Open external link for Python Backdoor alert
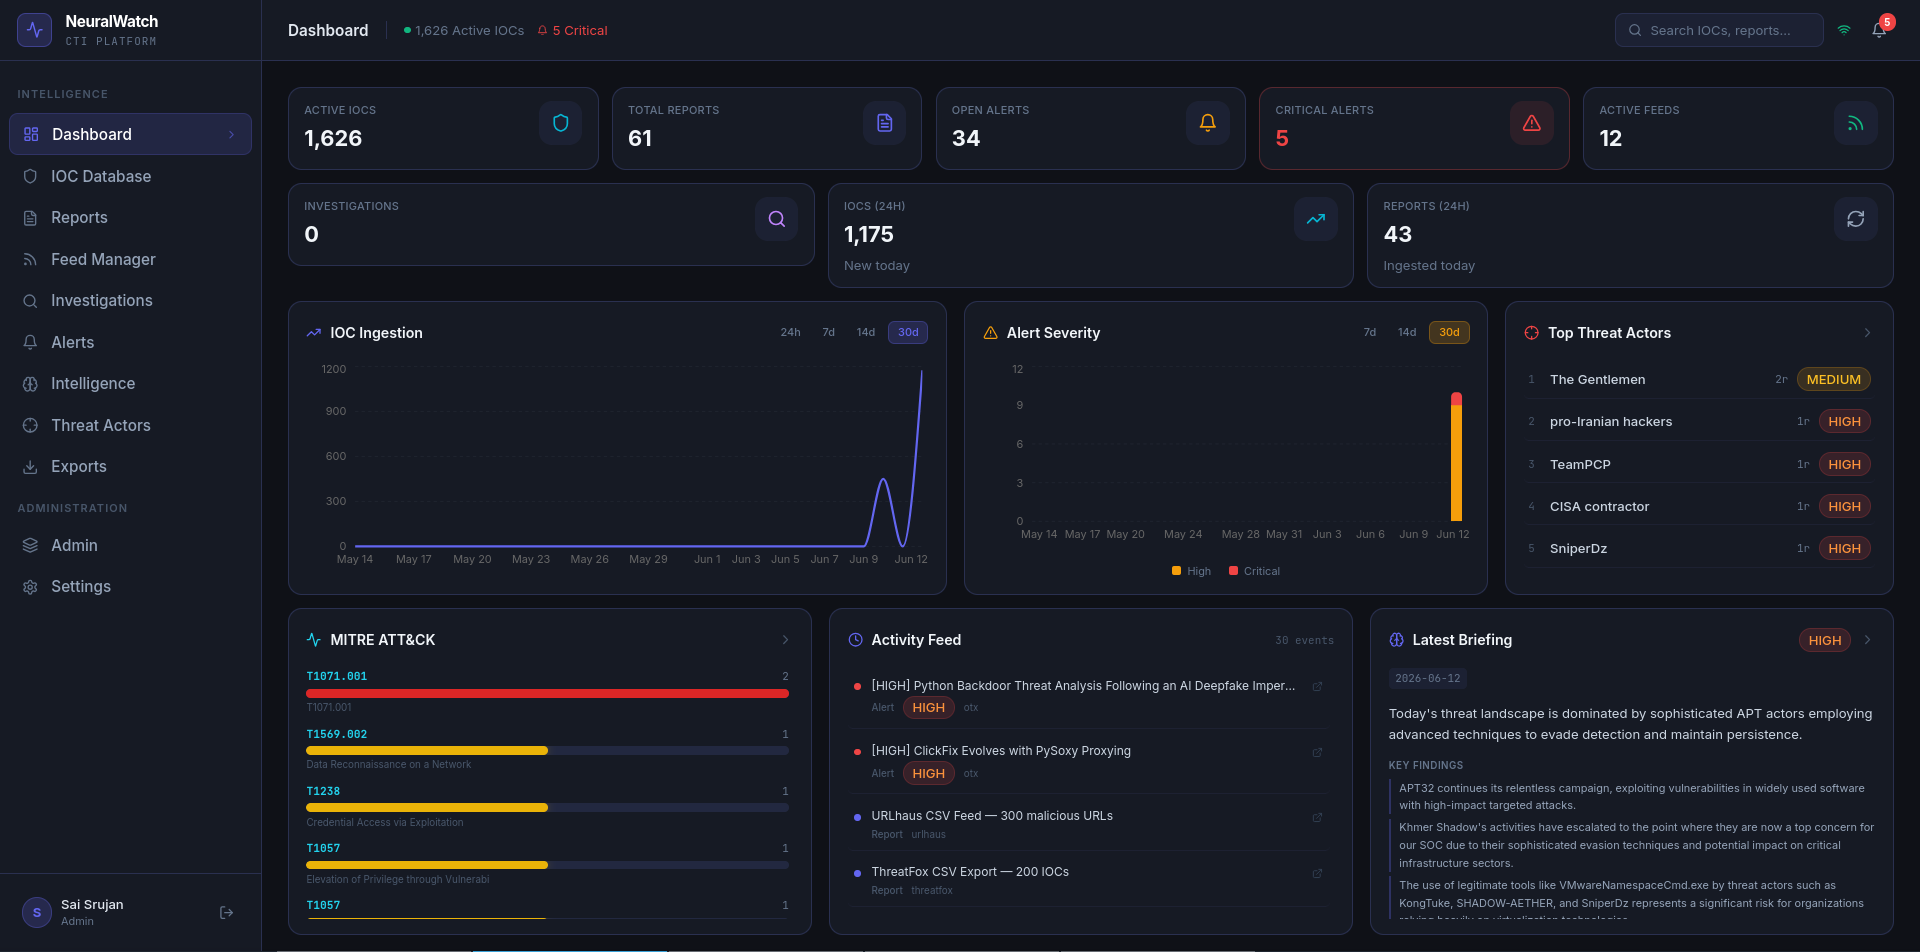 (1317, 686)
